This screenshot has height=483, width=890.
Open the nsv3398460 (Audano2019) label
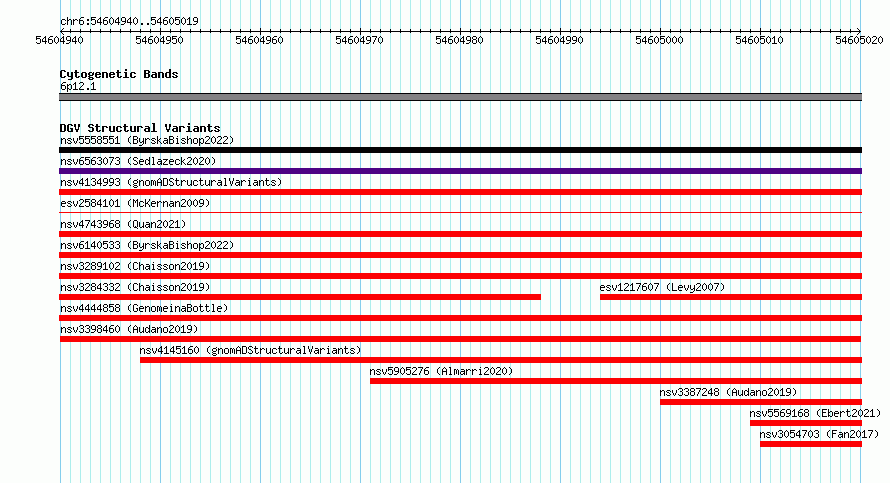(129, 329)
